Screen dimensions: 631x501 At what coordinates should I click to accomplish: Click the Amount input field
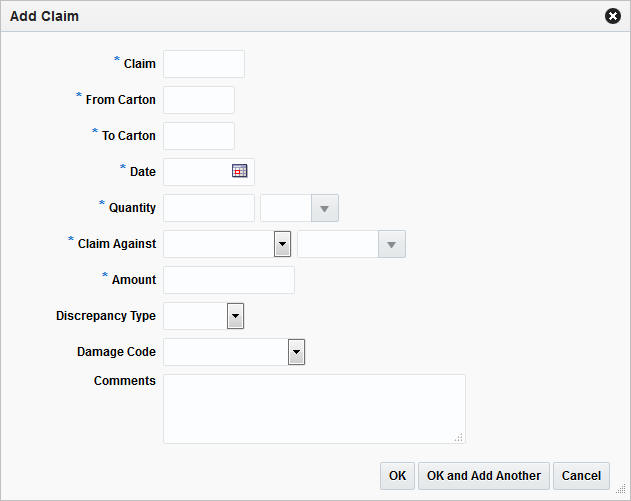click(x=229, y=280)
